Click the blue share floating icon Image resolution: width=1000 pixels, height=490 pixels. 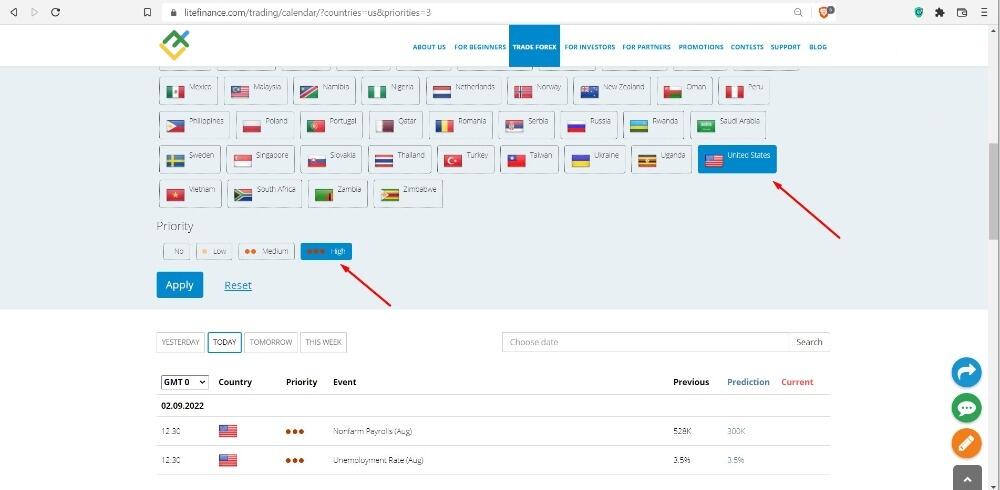pyautogui.click(x=966, y=372)
